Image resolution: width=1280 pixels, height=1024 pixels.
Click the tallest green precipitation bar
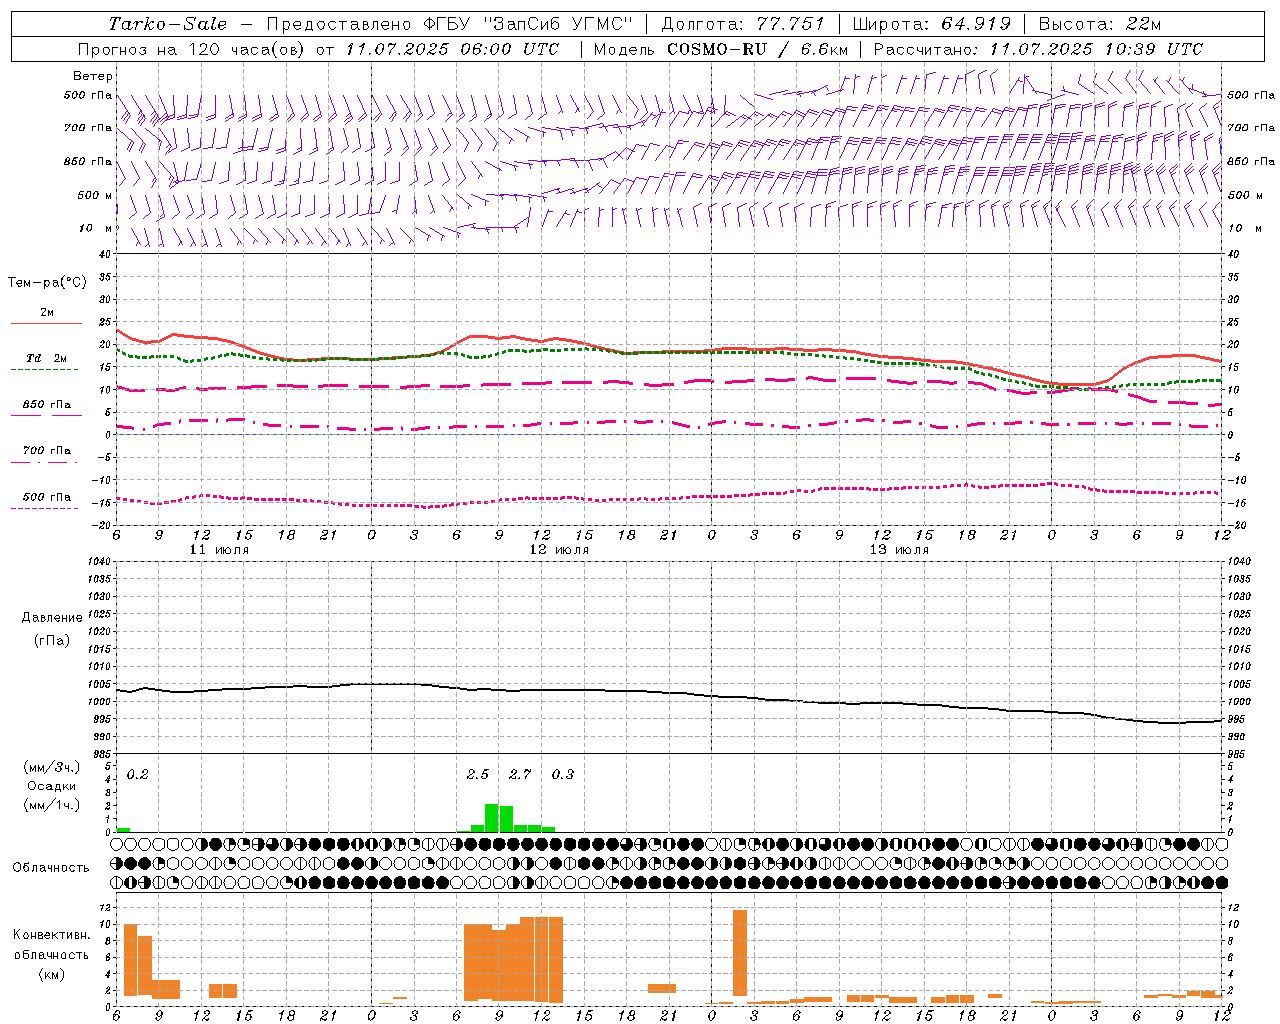492,818
